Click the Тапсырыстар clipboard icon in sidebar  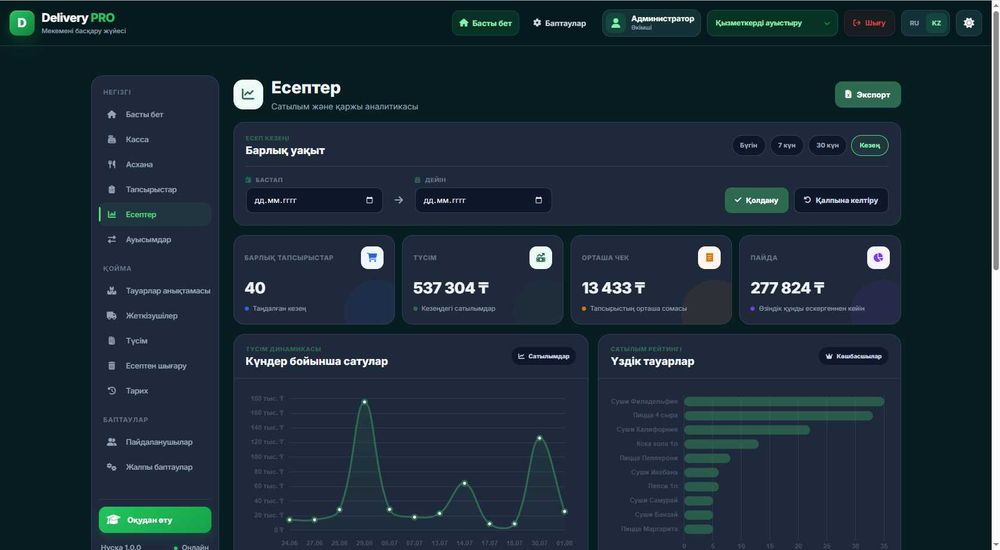(112, 190)
